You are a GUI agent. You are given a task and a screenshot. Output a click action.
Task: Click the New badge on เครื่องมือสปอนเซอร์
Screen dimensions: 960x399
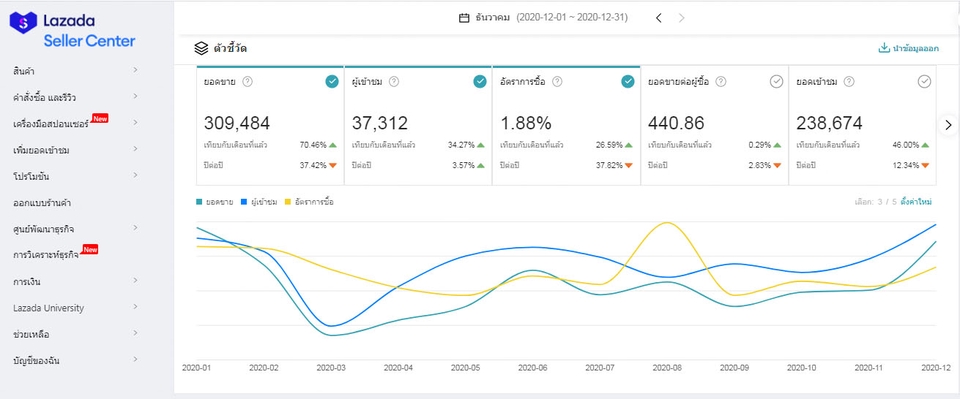(100, 118)
